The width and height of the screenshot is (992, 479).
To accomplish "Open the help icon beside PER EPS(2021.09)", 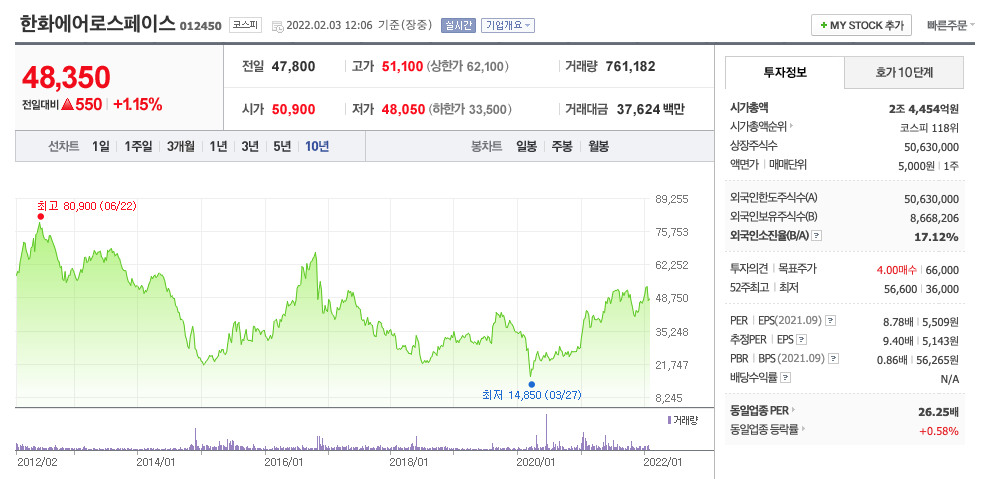I will pos(831,321).
